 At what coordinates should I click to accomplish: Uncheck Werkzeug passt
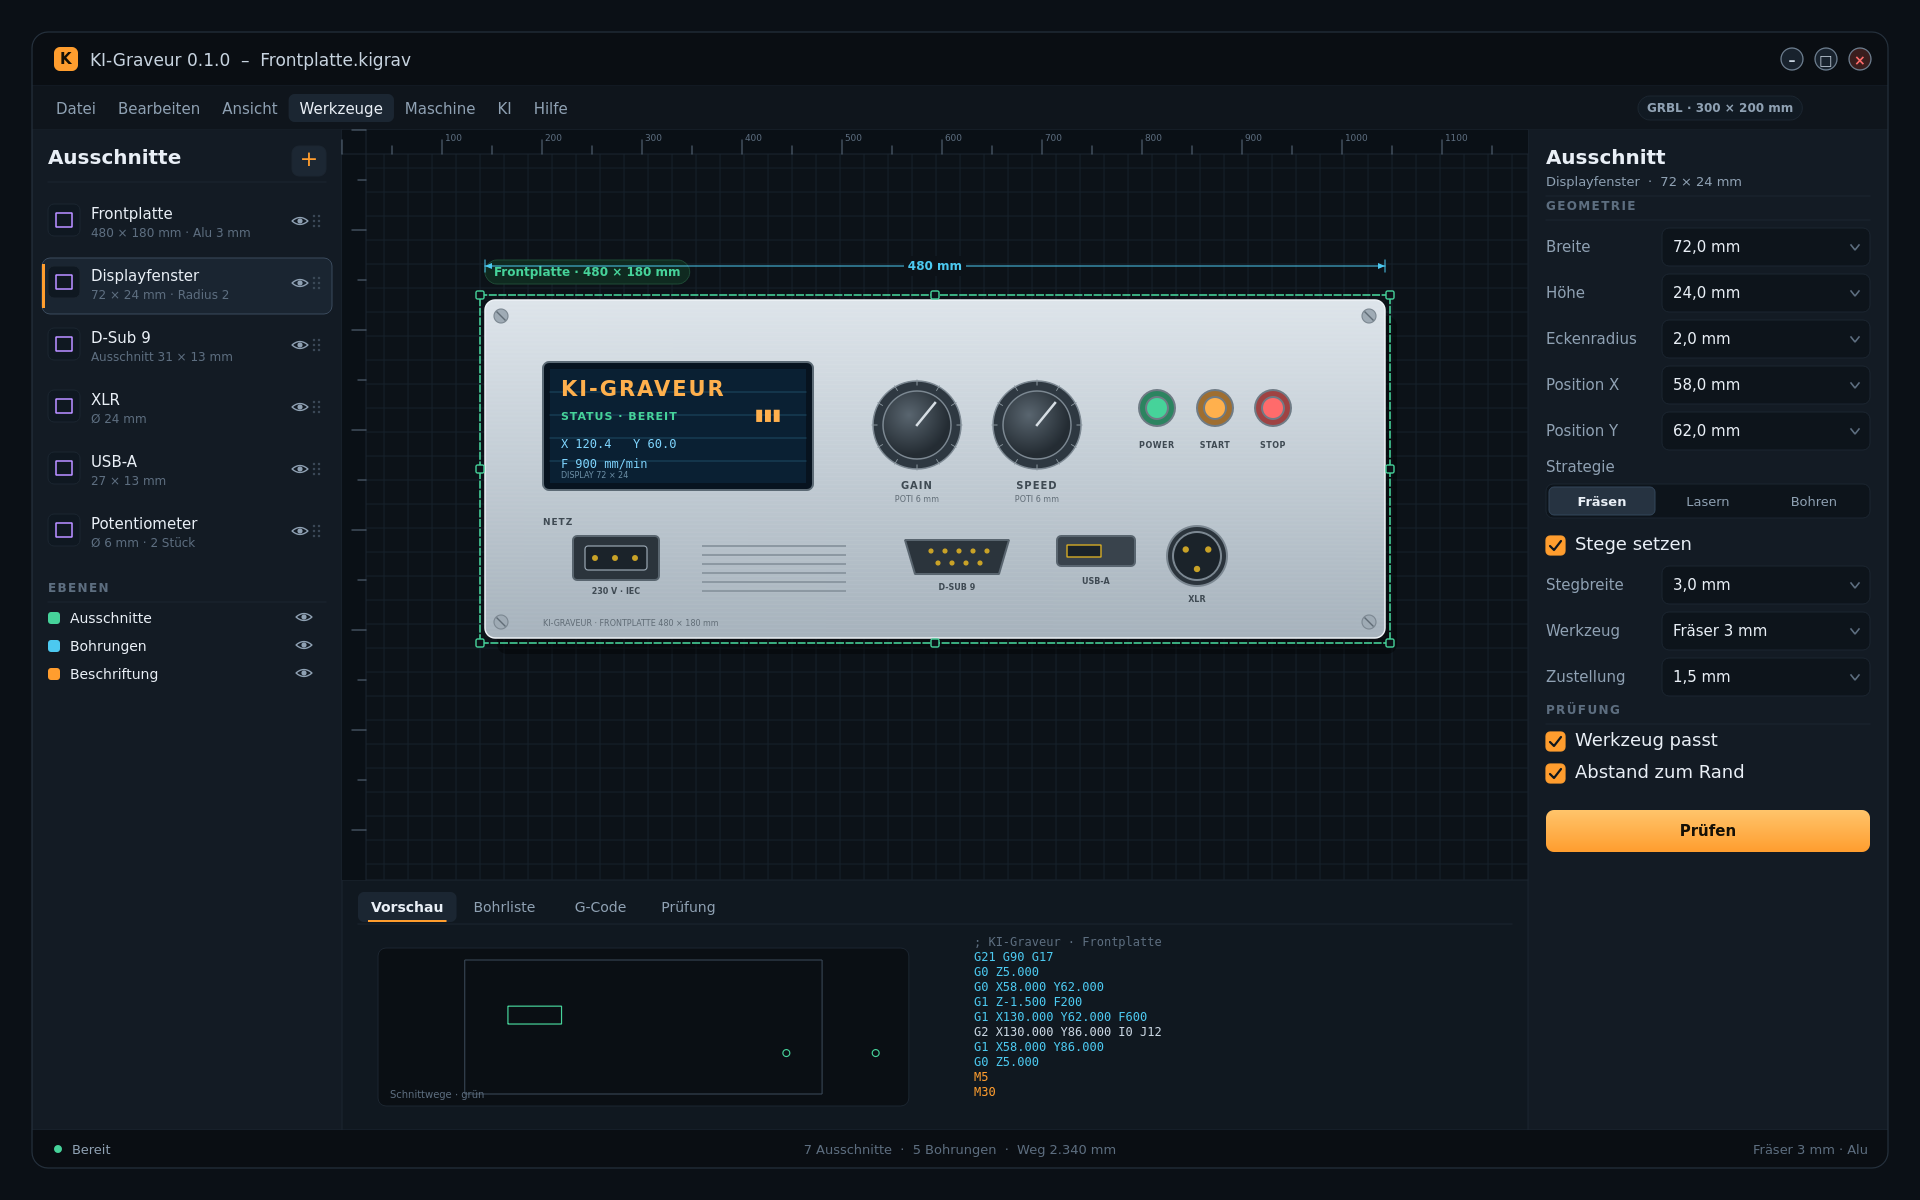pos(1555,741)
